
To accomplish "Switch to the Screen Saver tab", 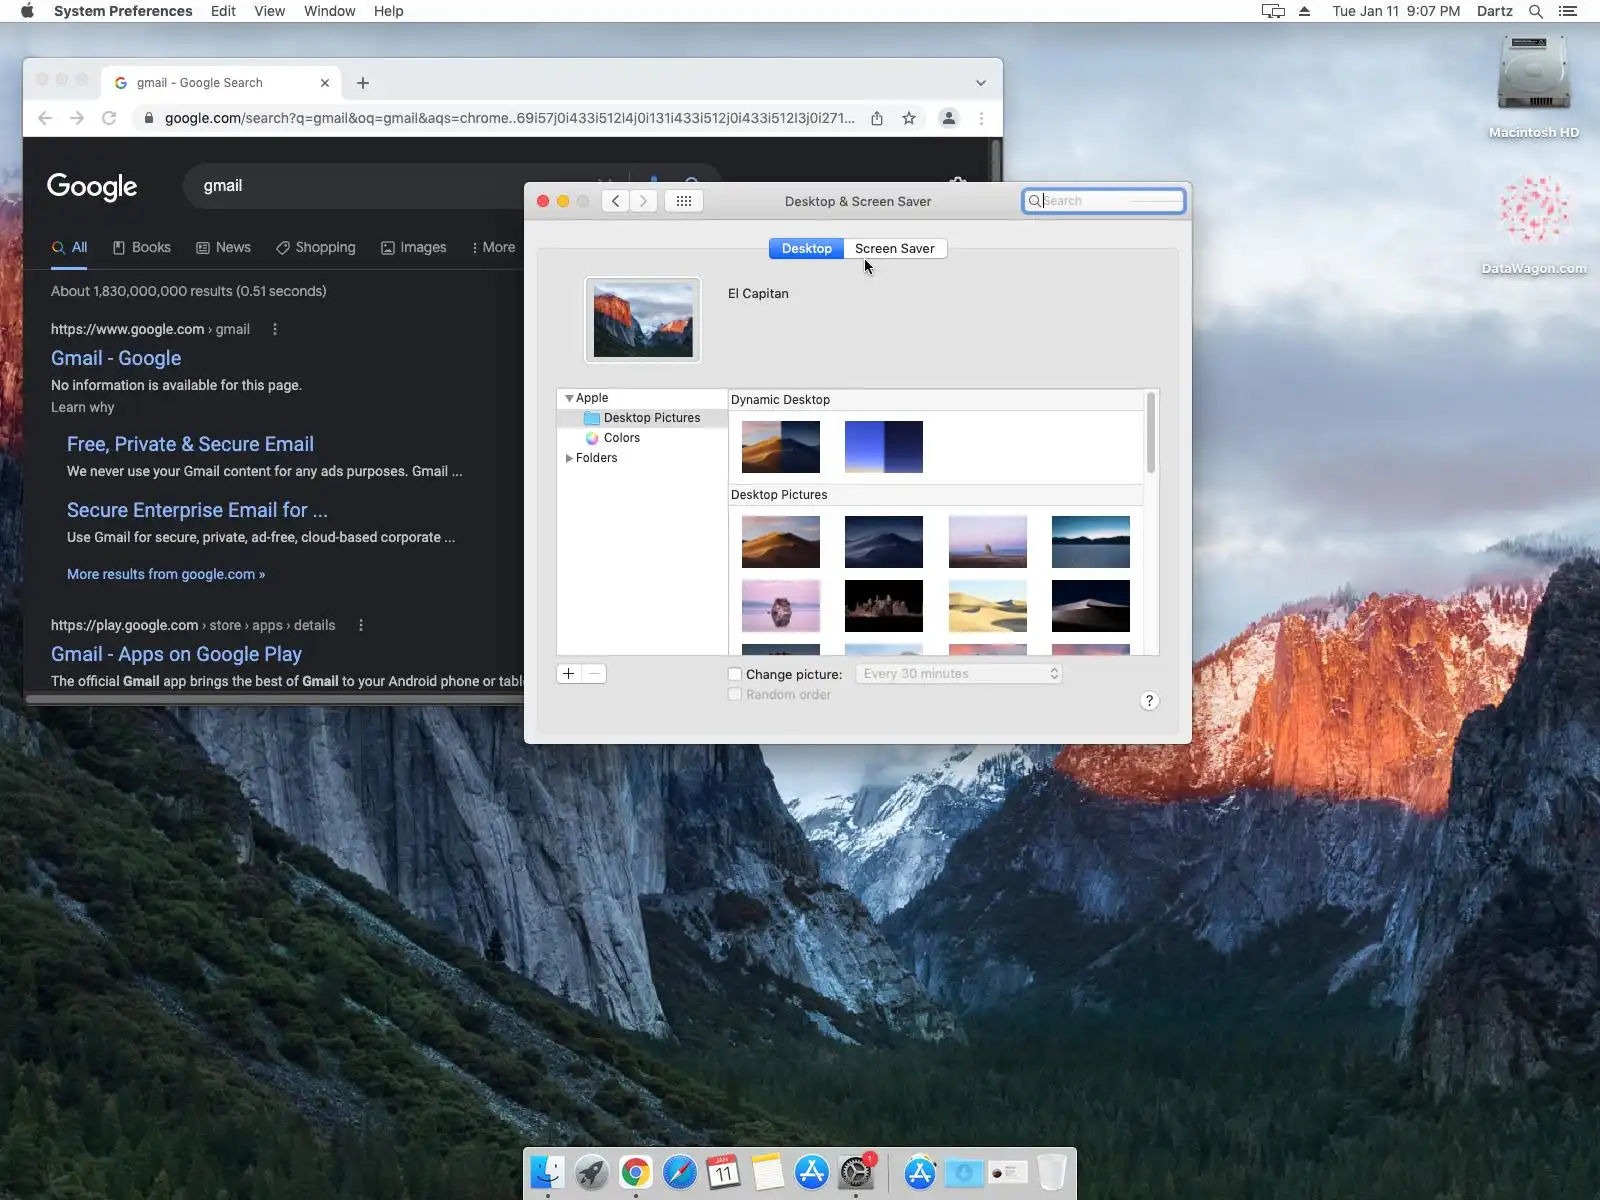I will click(x=895, y=248).
